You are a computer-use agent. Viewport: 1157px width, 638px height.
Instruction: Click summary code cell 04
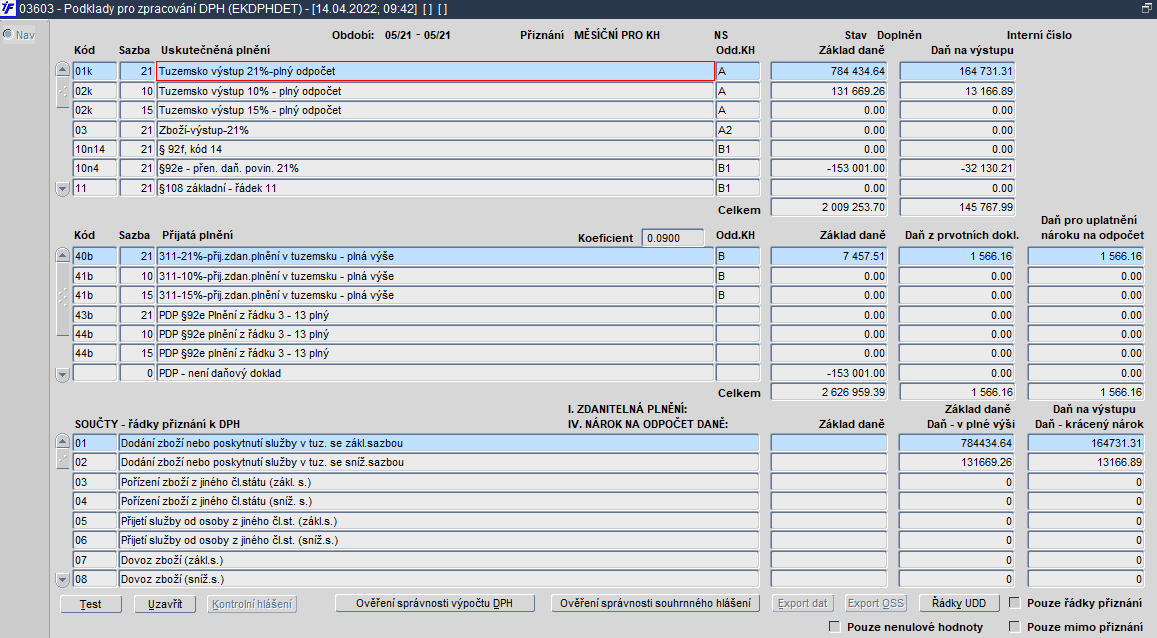coord(95,502)
